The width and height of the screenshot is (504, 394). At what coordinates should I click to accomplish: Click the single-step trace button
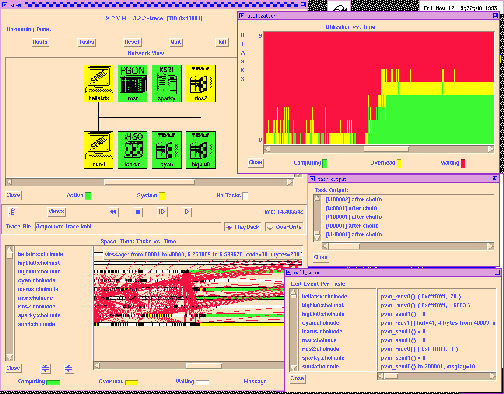pyautogui.click(x=162, y=212)
